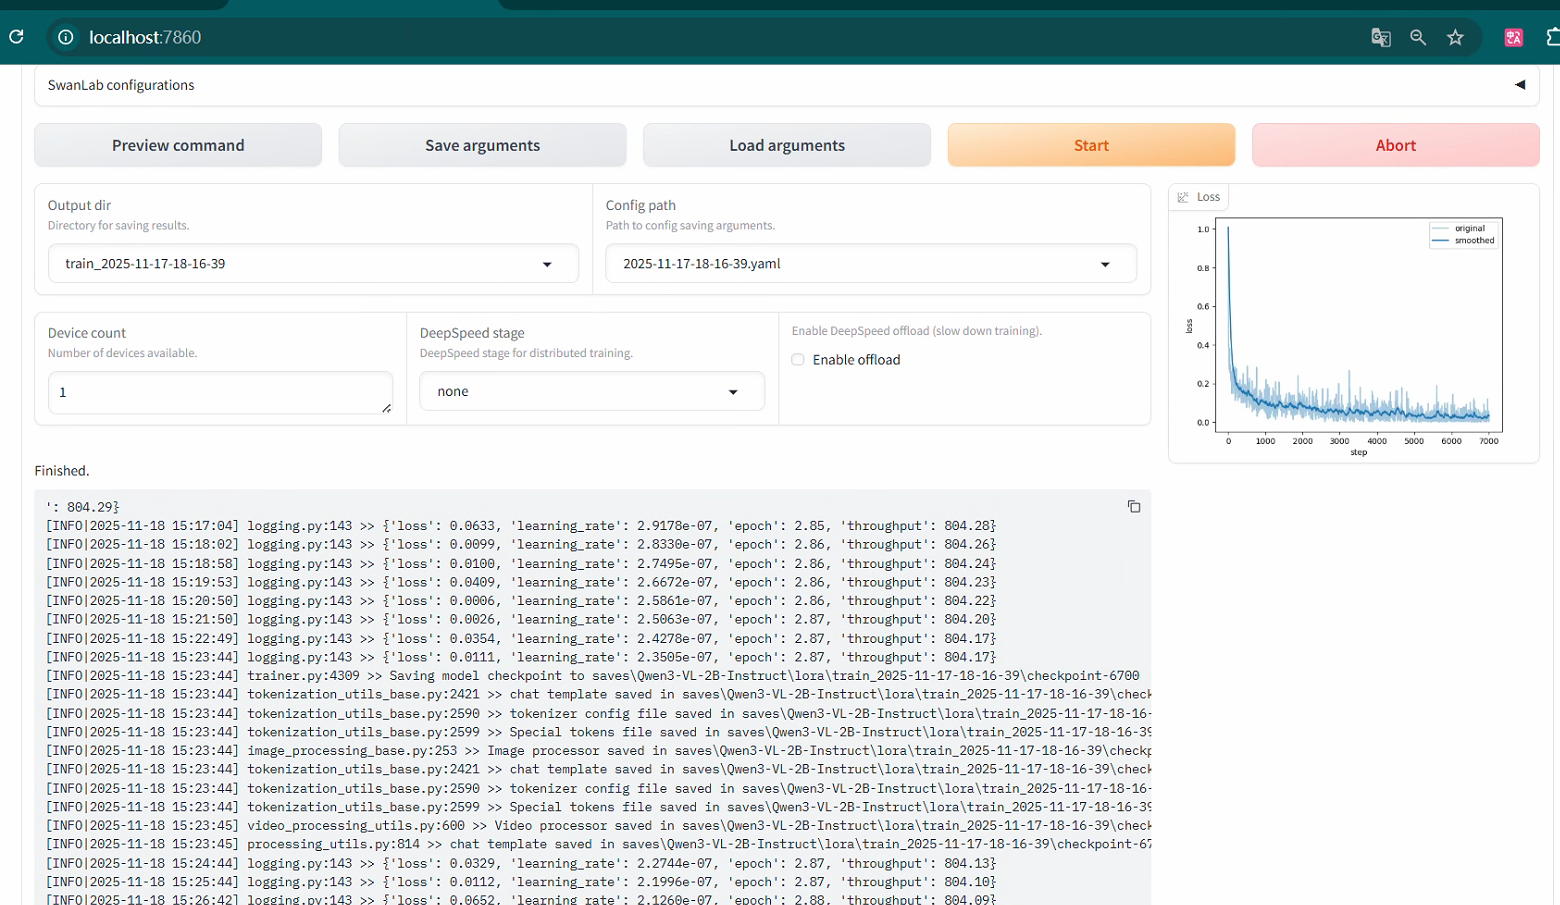This screenshot has width=1560, height=905.
Task: Click the video_processing_utils.py log line
Action: pos(598,826)
